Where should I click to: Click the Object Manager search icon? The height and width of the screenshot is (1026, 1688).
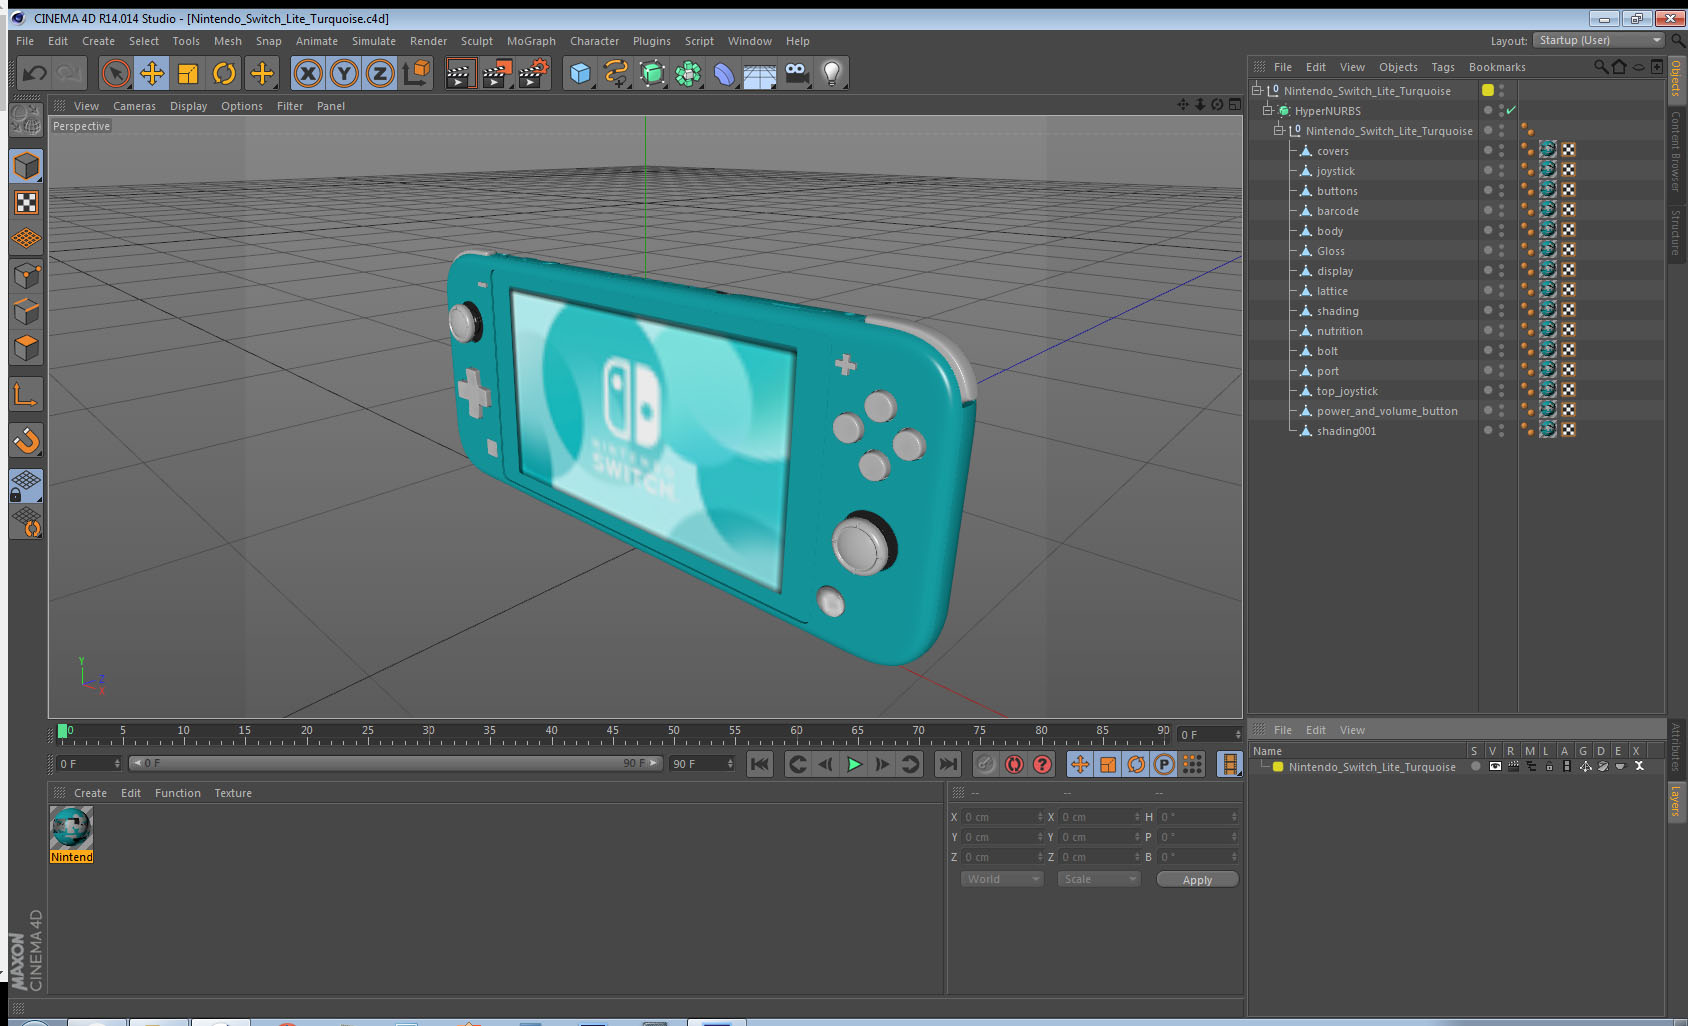click(1601, 67)
